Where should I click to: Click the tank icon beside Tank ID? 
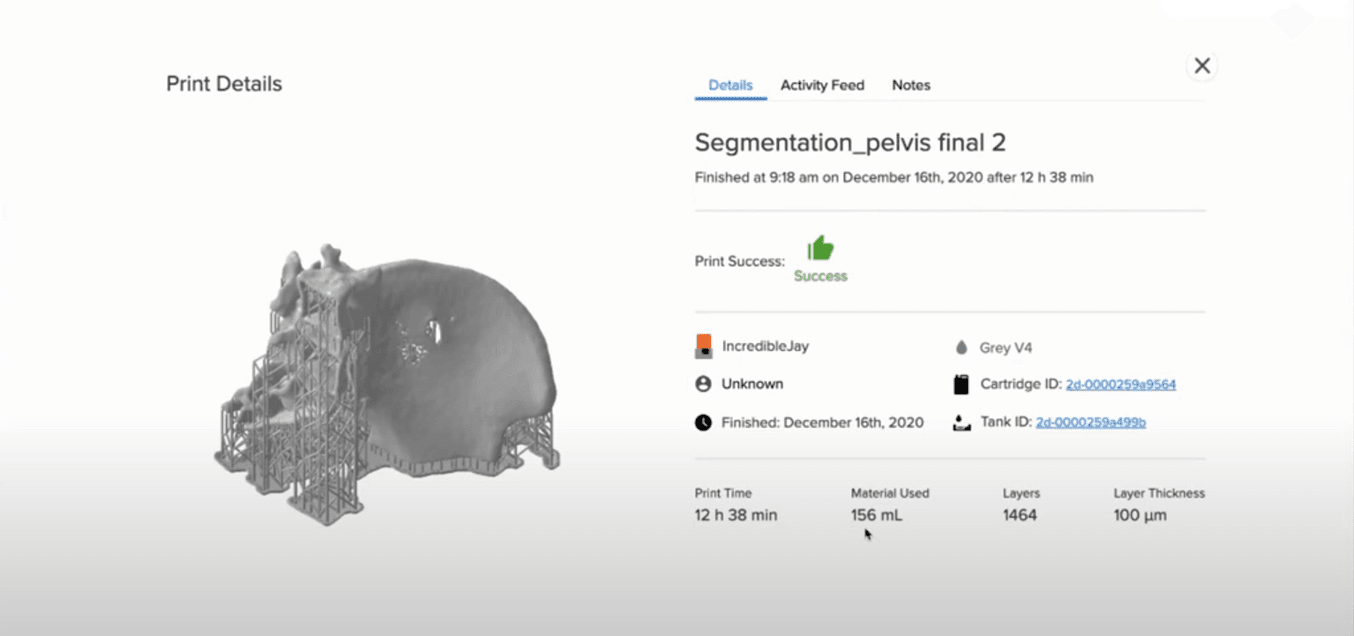click(961, 422)
